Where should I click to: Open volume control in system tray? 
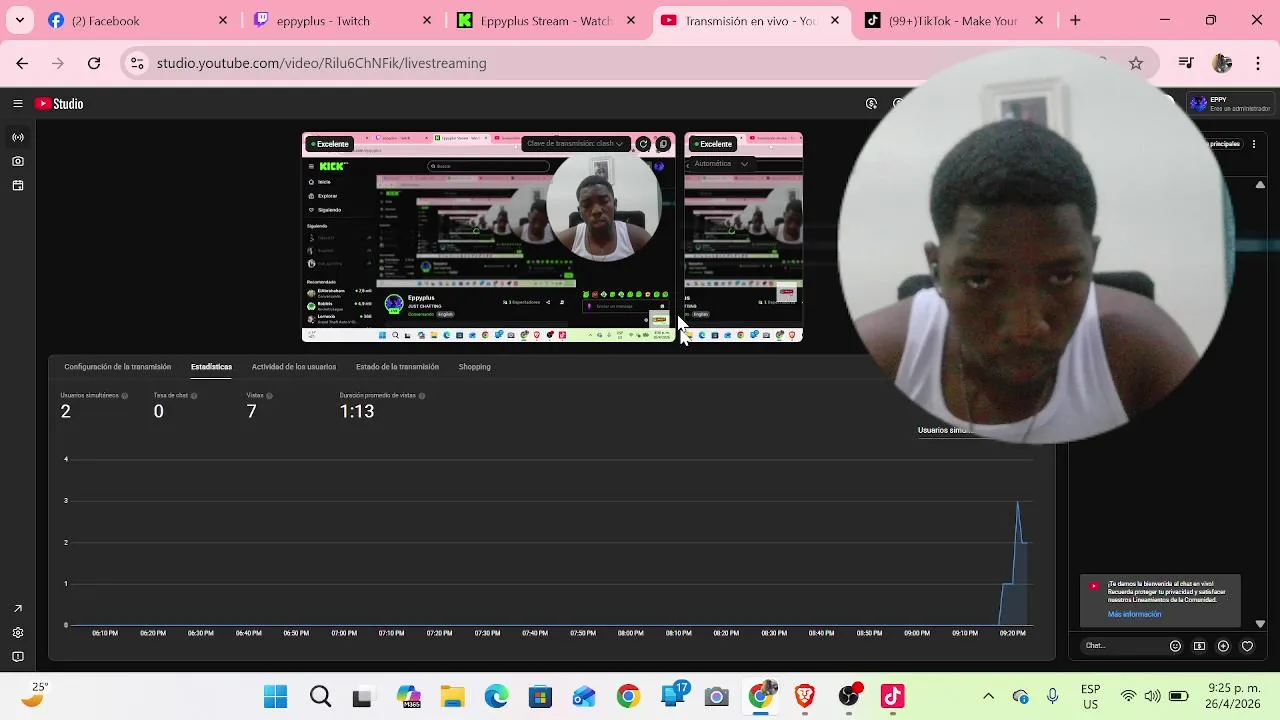point(1153,696)
